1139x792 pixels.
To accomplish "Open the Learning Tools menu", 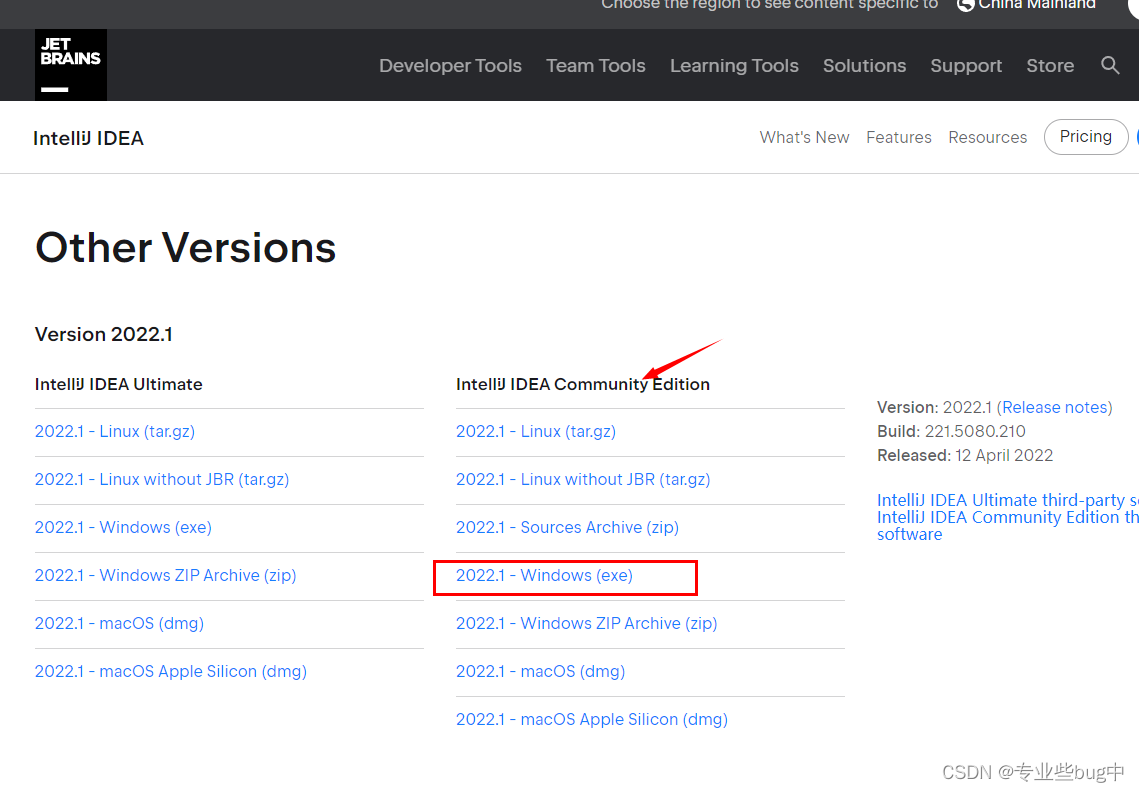I will pyautogui.click(x=734, y=65).
